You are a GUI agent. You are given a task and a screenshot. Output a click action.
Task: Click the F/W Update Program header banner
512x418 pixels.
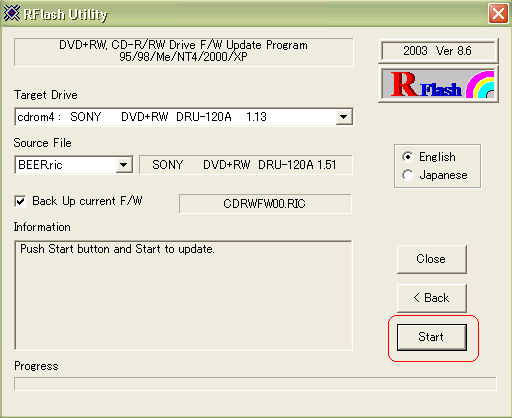[184, 52]
